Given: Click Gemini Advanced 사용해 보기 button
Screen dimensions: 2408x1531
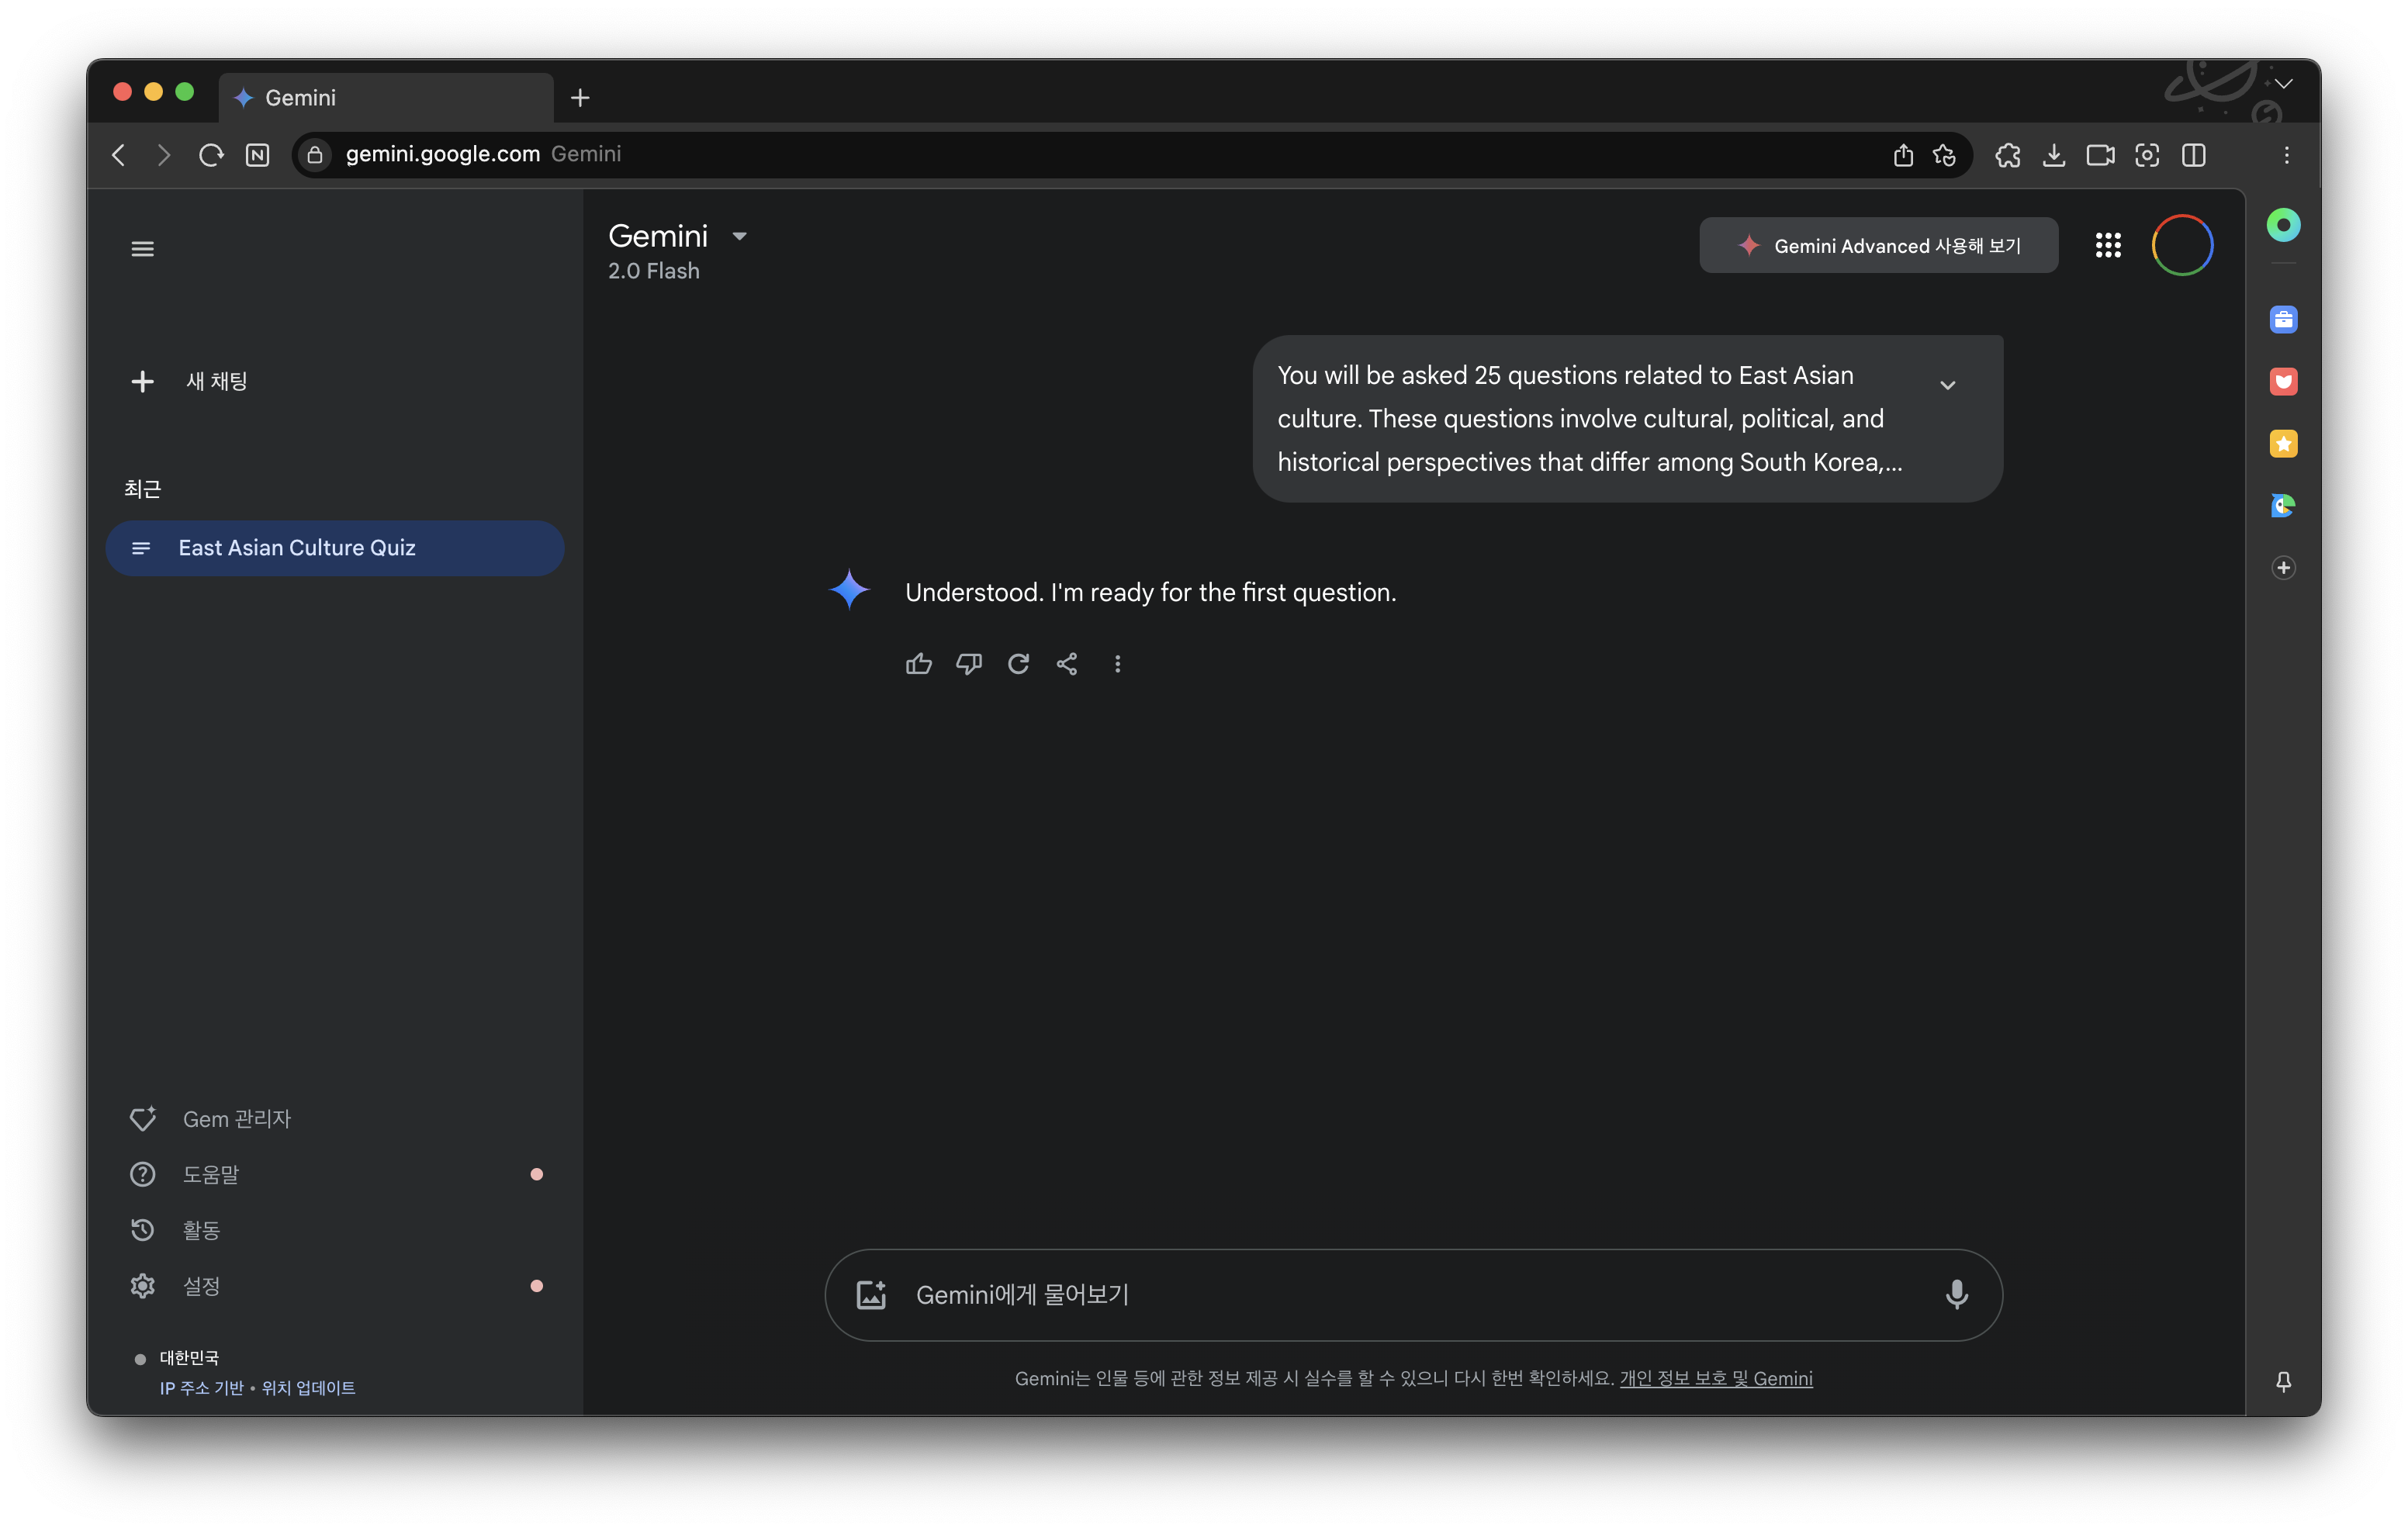Looking at the screenshot, I should [x=1878, y=246].
